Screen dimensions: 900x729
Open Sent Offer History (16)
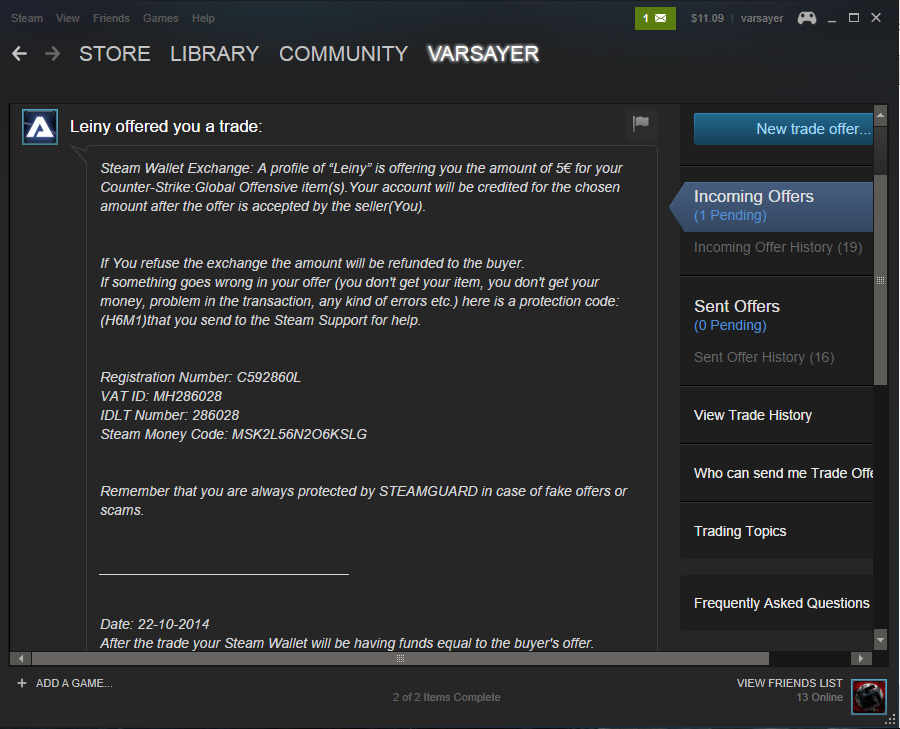764,358
